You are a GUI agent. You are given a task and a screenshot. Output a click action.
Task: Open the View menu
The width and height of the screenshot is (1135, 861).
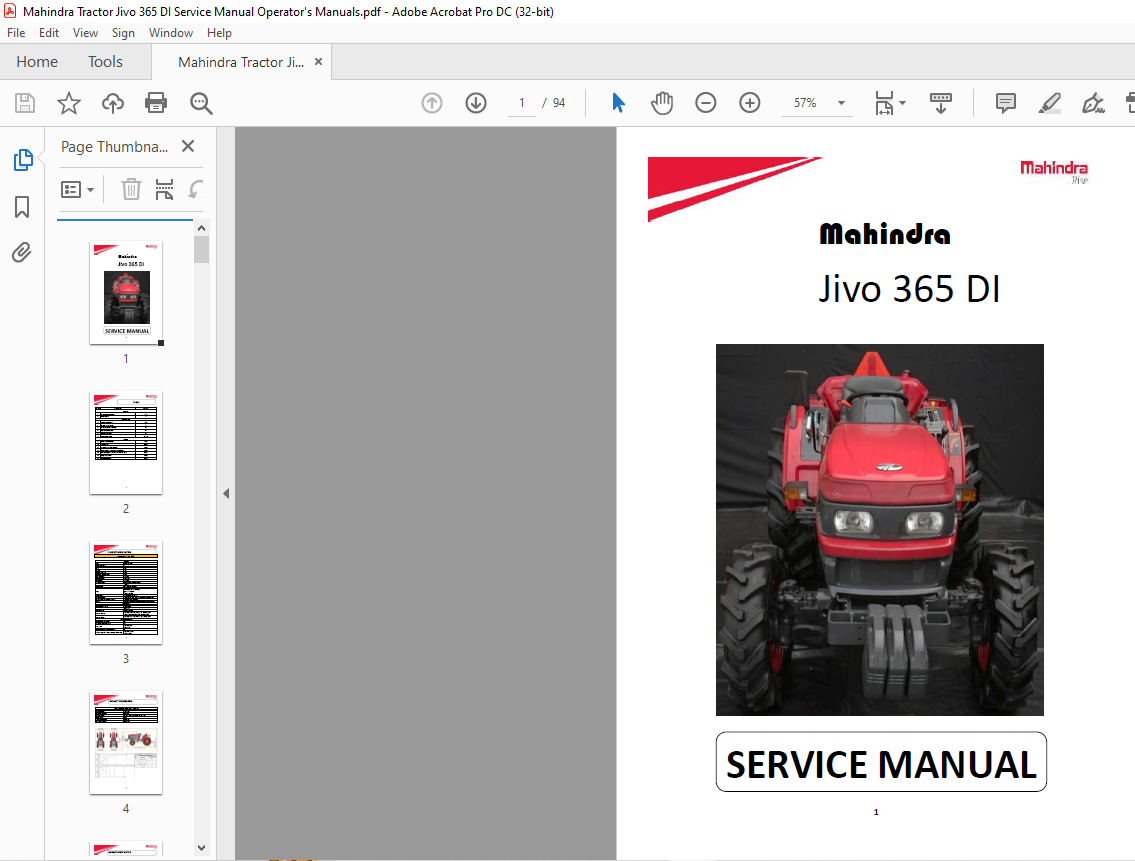[85, 33]
